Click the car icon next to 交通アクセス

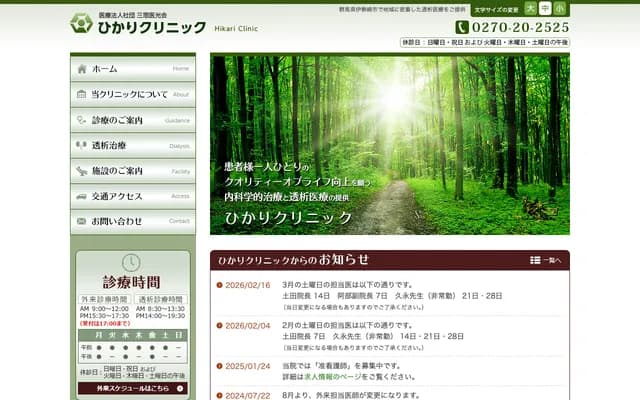pos(82,197)
